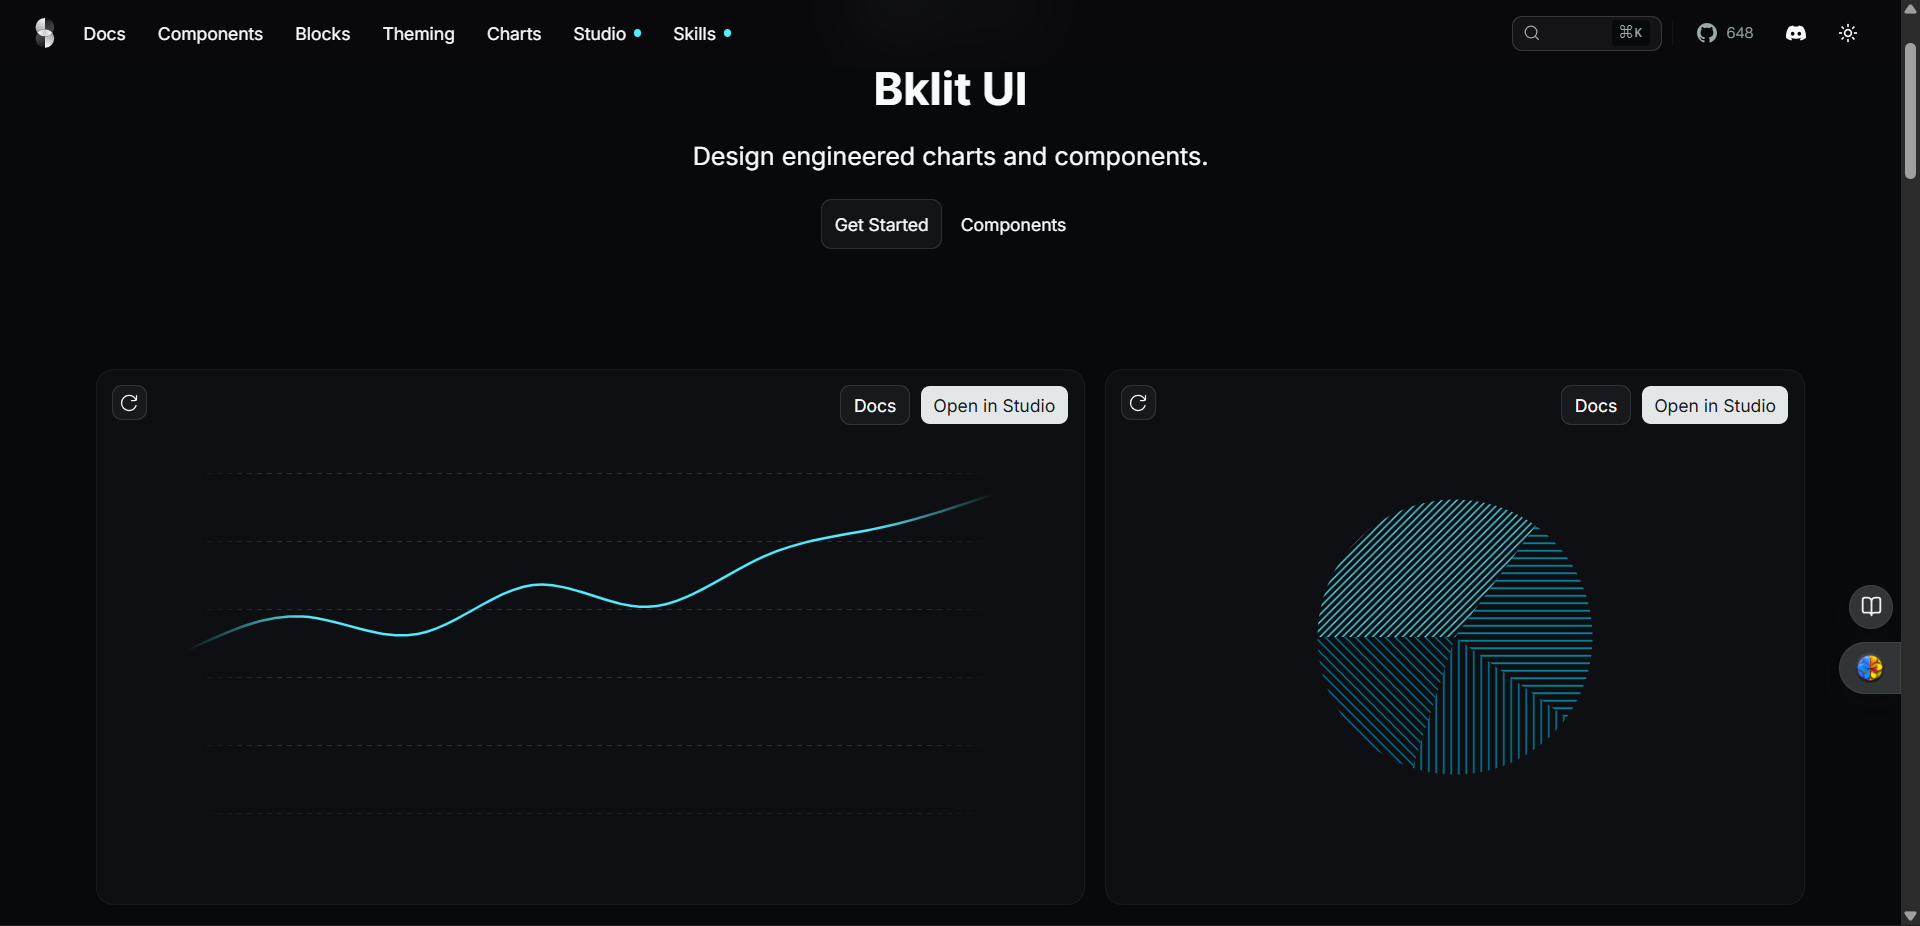Click the scrollbar up arrow
Image resolution: width=1920 pixels, height=926 pixels.
coord(1910,9)
